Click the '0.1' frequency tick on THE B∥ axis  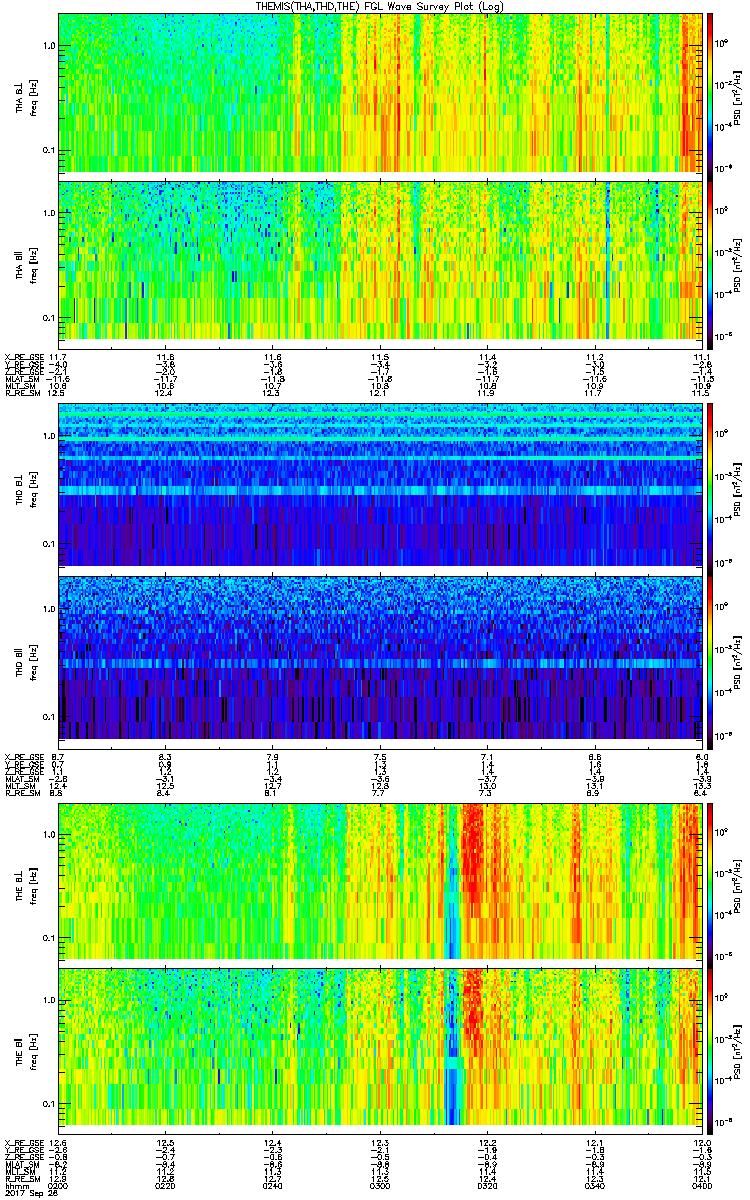tap(49, 1104)
